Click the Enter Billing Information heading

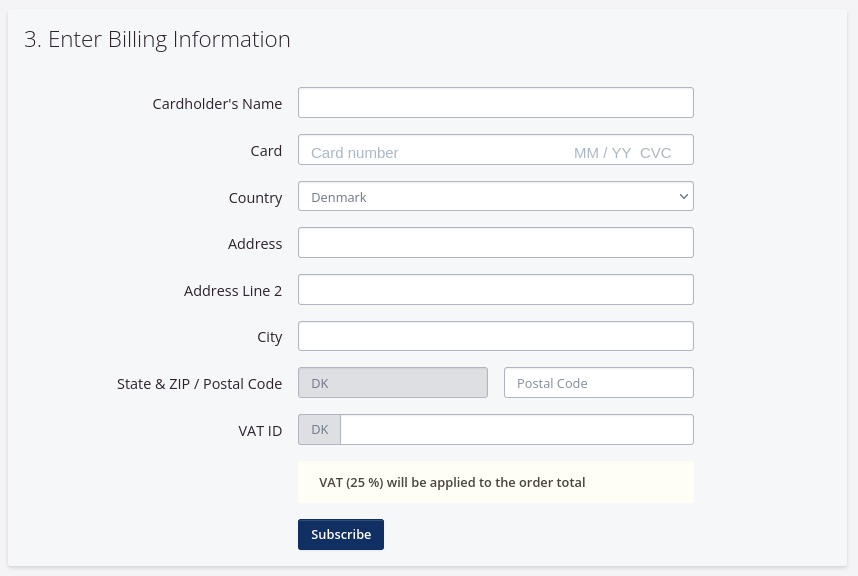tap(157, 39)
